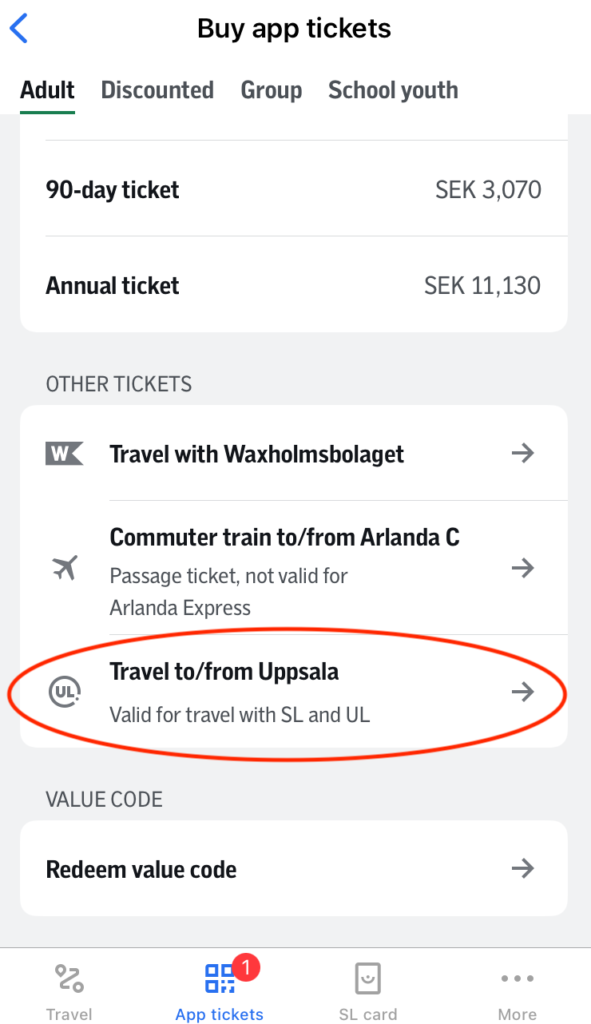Tap the blue back arrow icon
This screenshot has height=1024, width=591.
point(19,29)
